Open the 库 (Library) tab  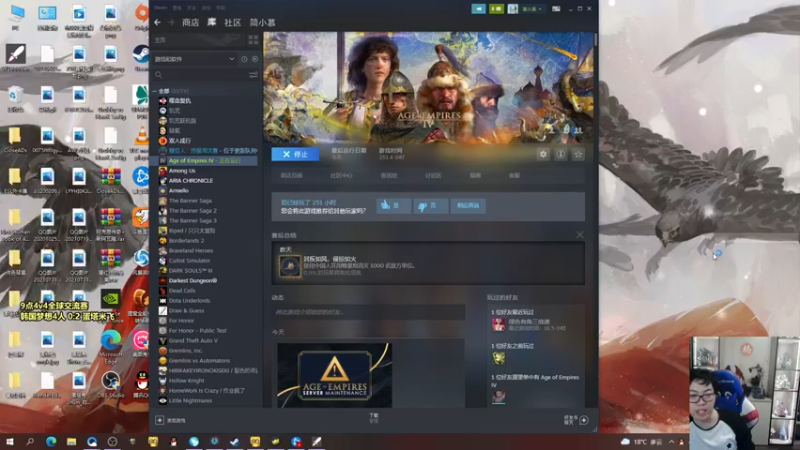[x=212, y=22]
